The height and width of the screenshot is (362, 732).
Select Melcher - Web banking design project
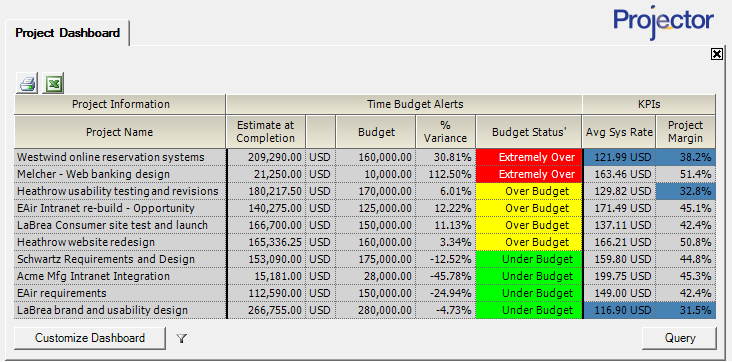point(120,174)
